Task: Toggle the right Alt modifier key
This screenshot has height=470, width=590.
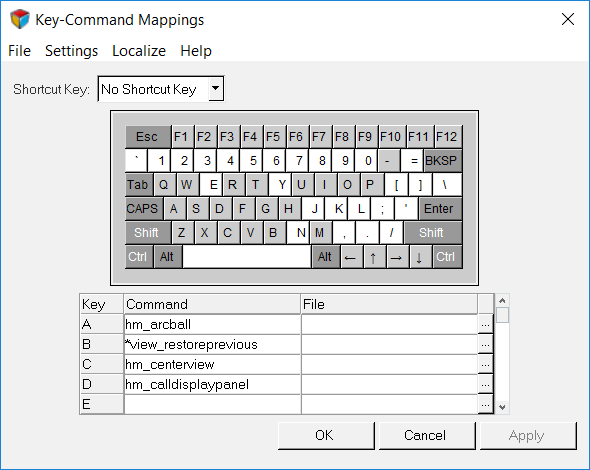Action: click(326, 257)
